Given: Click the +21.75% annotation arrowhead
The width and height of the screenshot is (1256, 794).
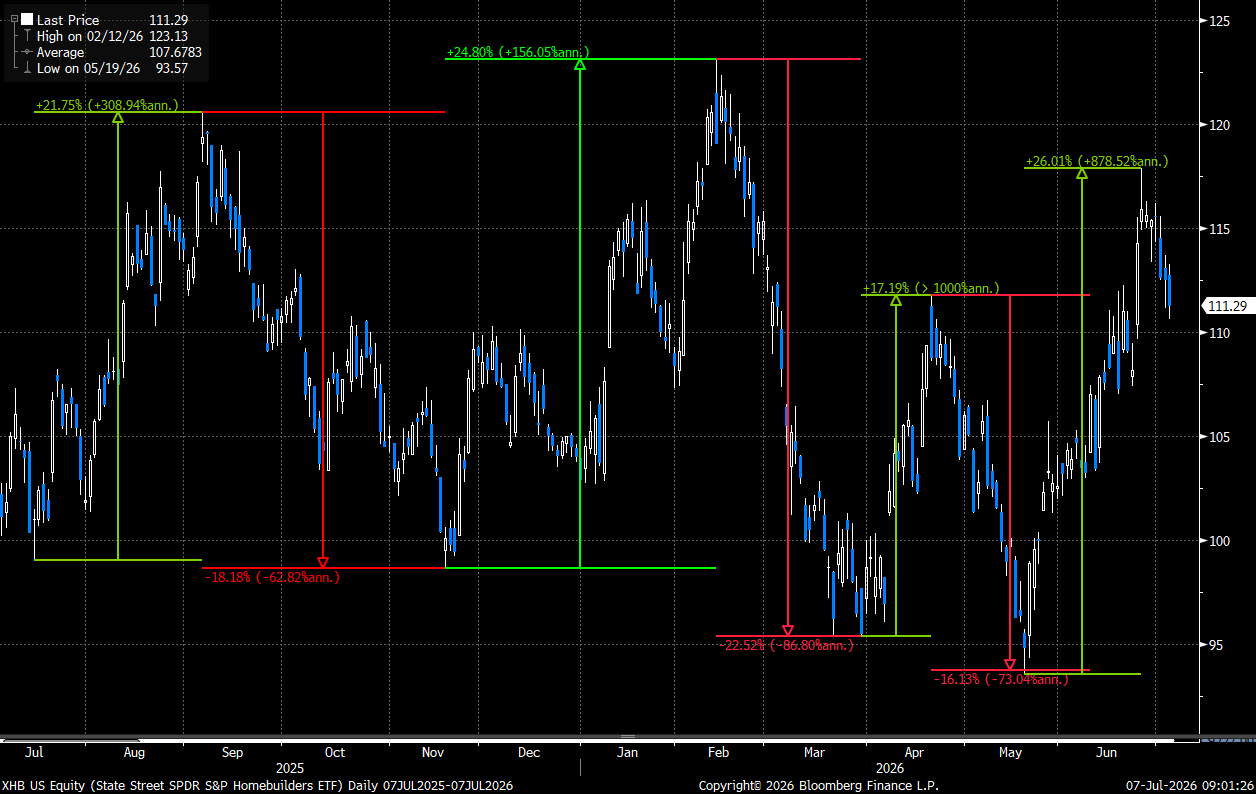Looking at the screenshot, I should [x=118, y=117].
